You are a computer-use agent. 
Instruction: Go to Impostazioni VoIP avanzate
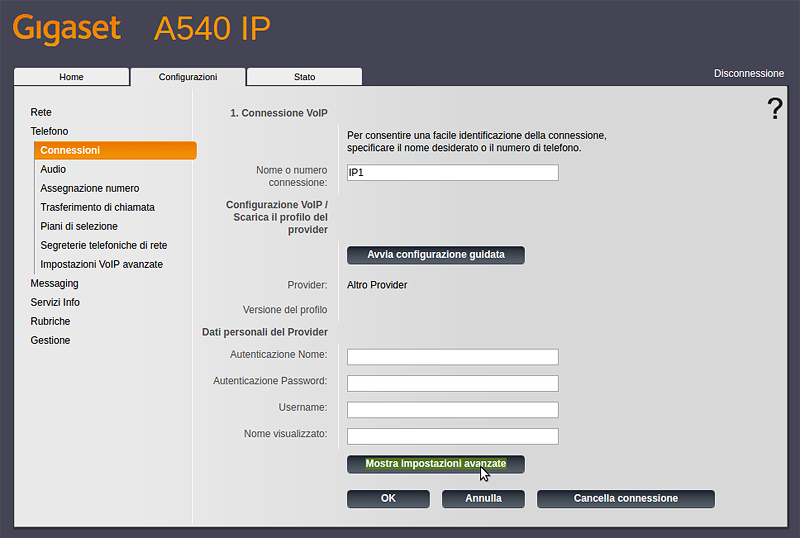pyautogui.click(x=102, y=264)
